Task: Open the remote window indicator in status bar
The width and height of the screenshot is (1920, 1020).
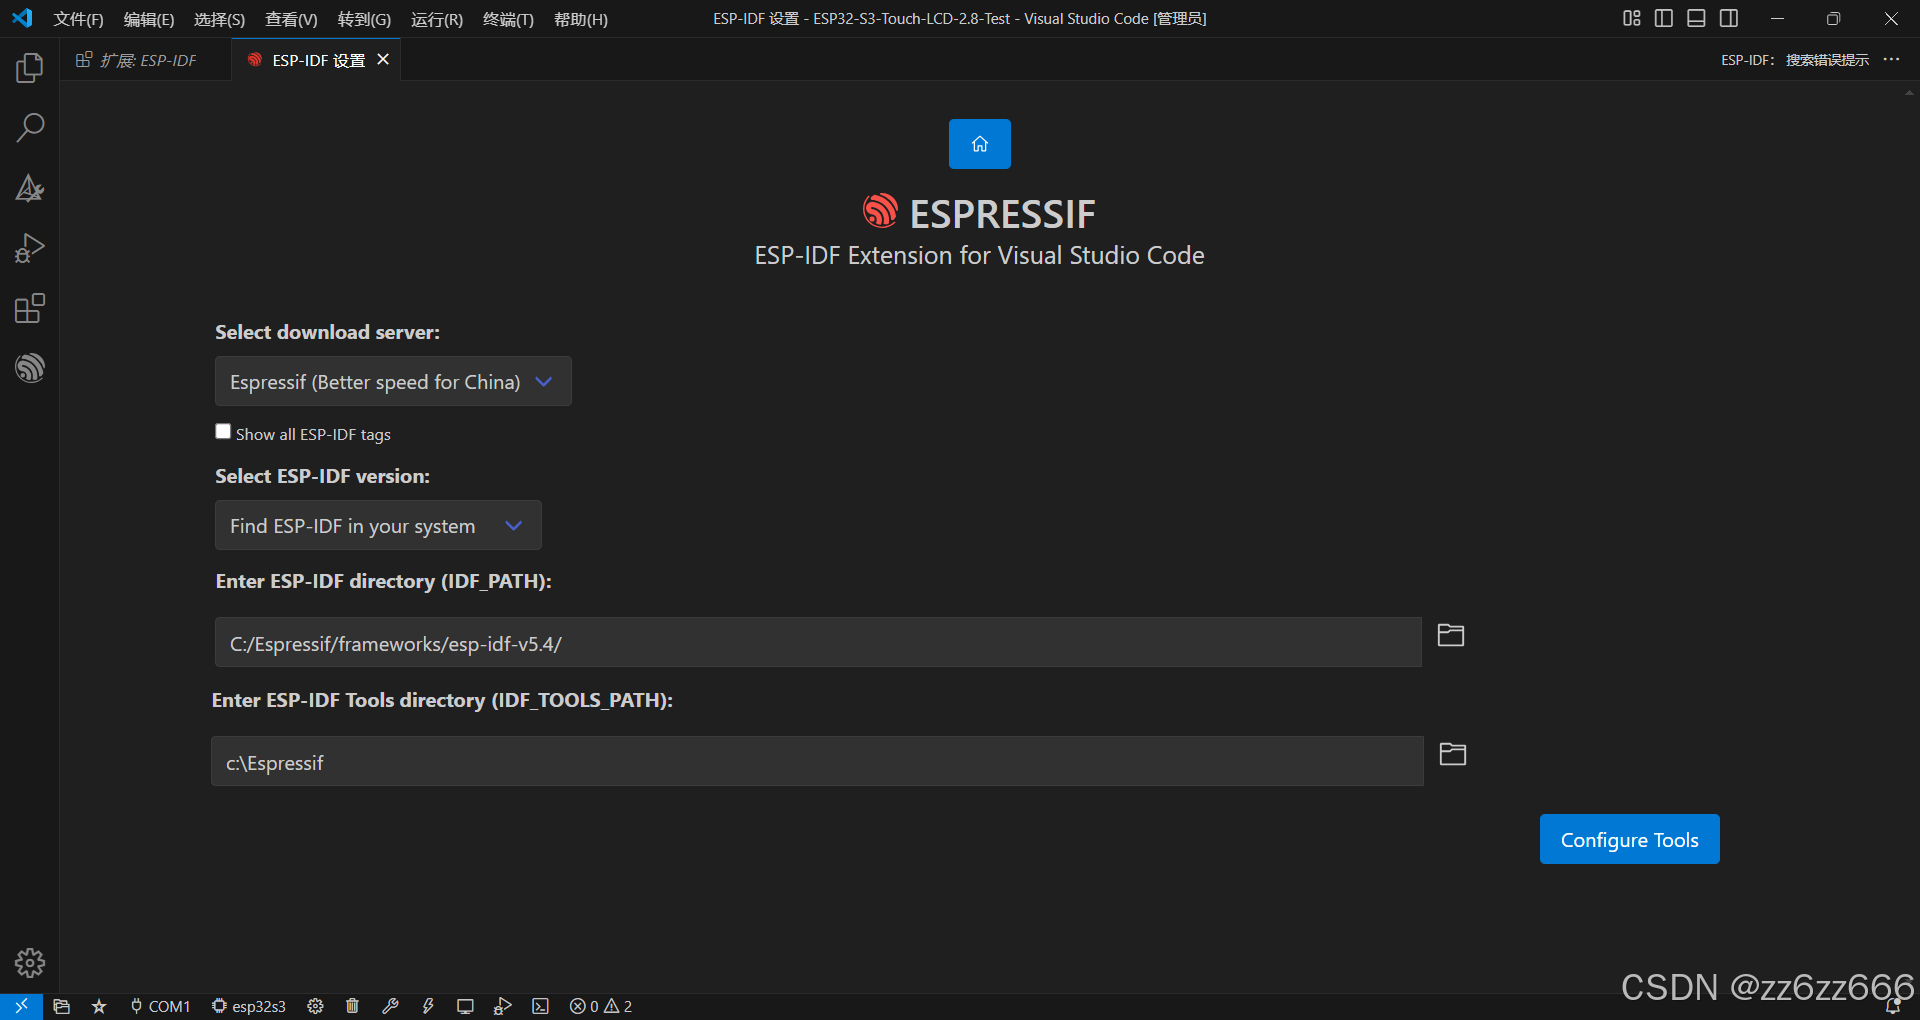Action: click(x=21, y=1006)
